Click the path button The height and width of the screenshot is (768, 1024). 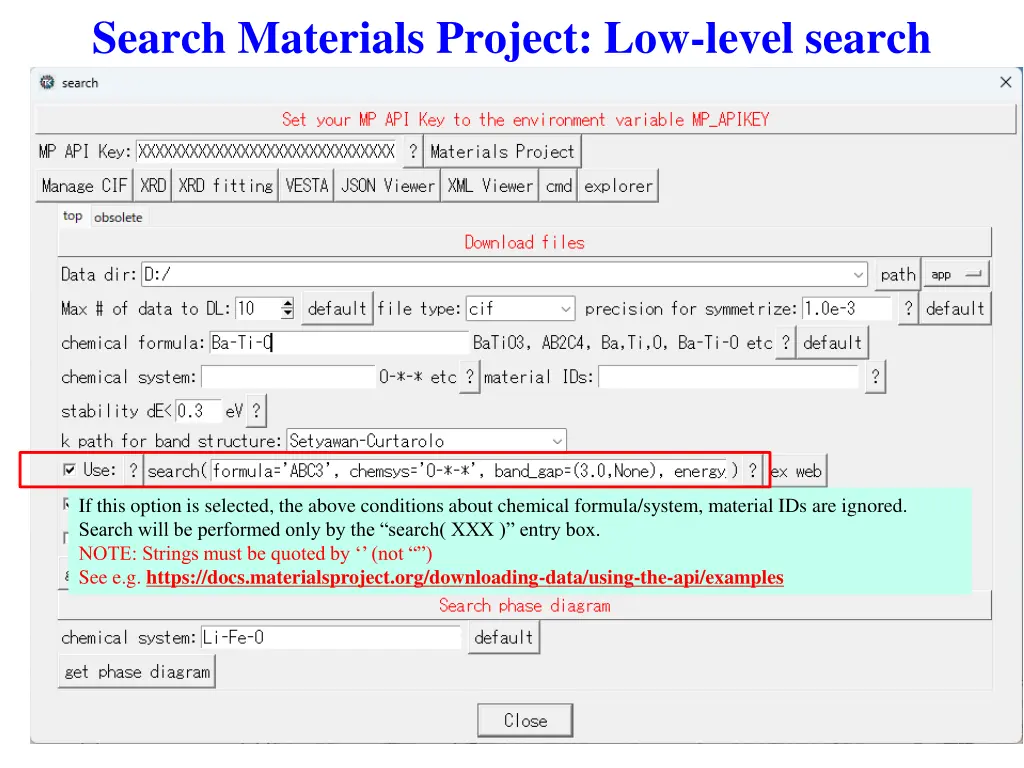click(898, 274)
